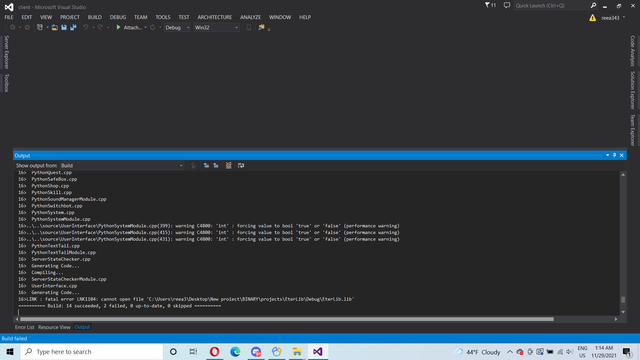Image resolution: width=640 pixels, height=360 pixels.
Task: Open the HELP menu
Action: click(x=305, y=17)
